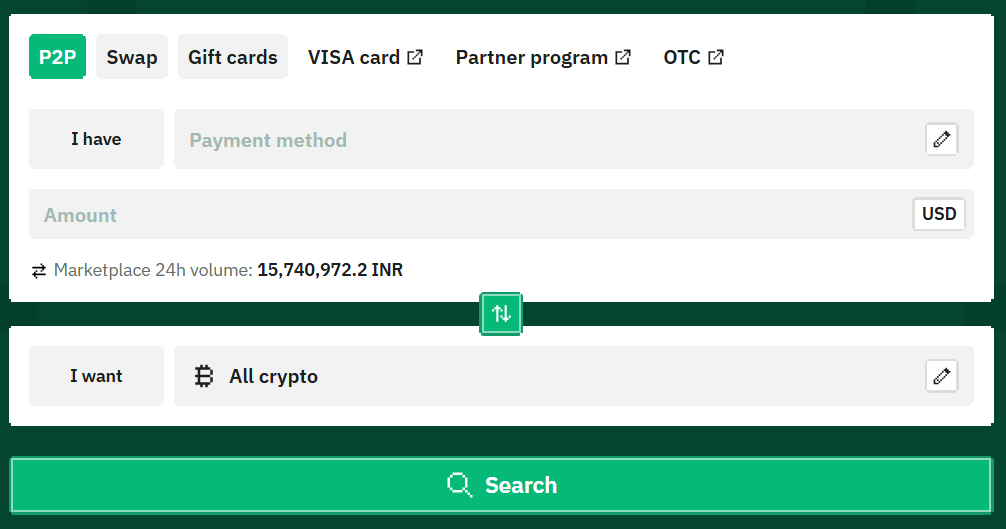The width and height of the screenshot is (1006, 529).
Task: Click the Payment method field
Action: 540,140
